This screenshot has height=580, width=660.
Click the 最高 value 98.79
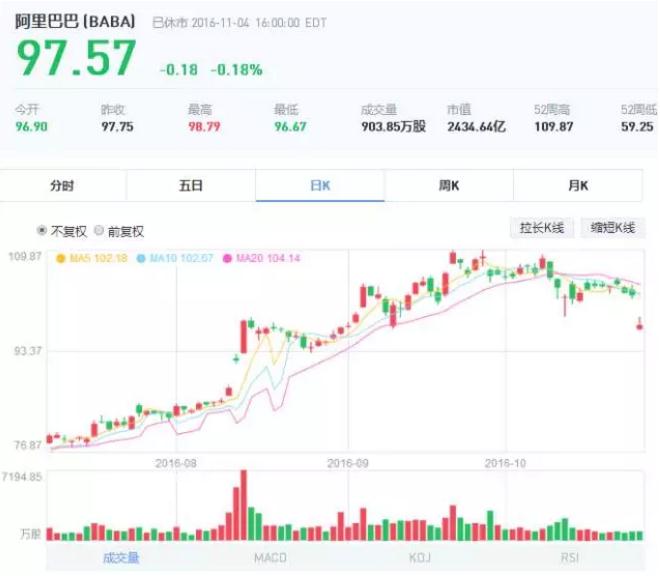coord(204,126)
